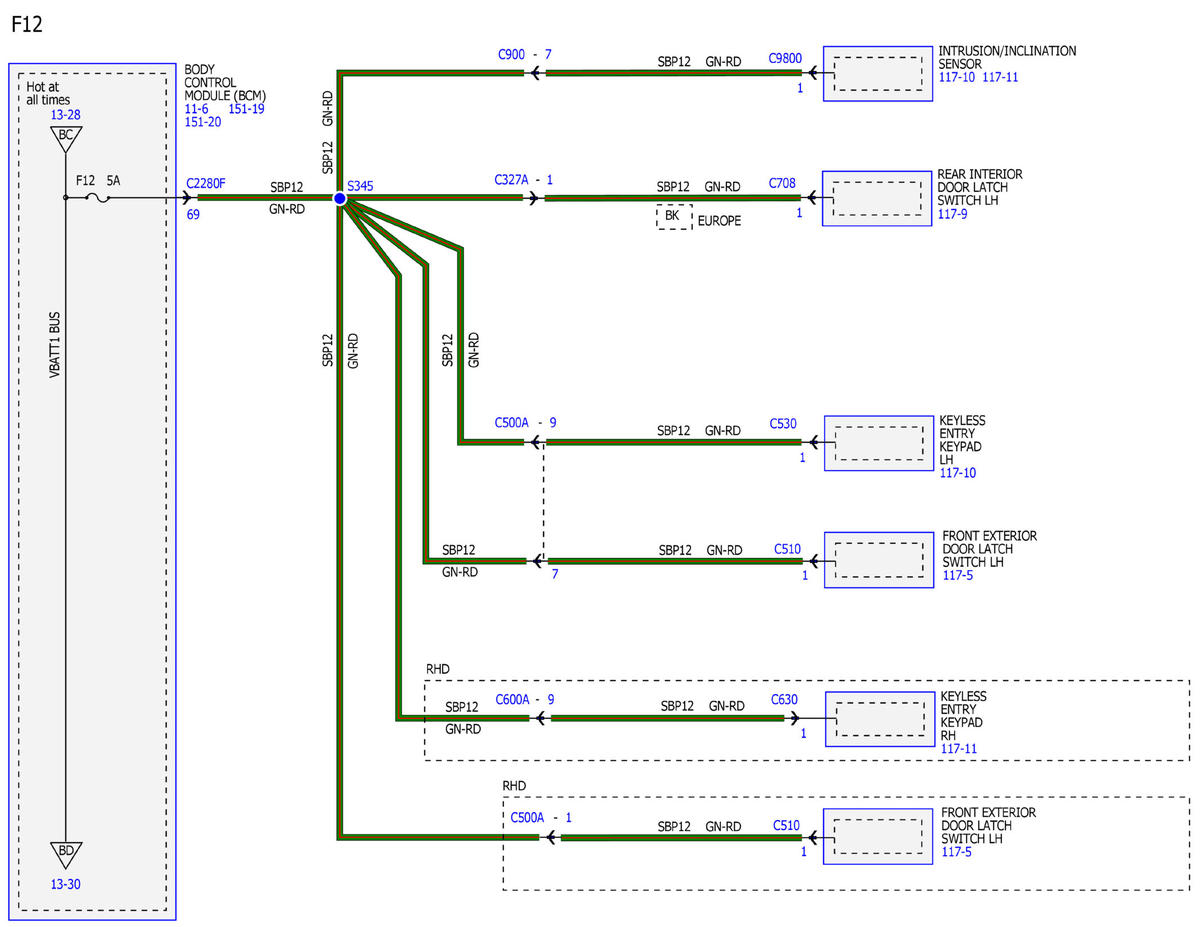1200x927 pixels.
Task: Select the Keyless Entry Keypad RH component box
Action: [877, 719]
